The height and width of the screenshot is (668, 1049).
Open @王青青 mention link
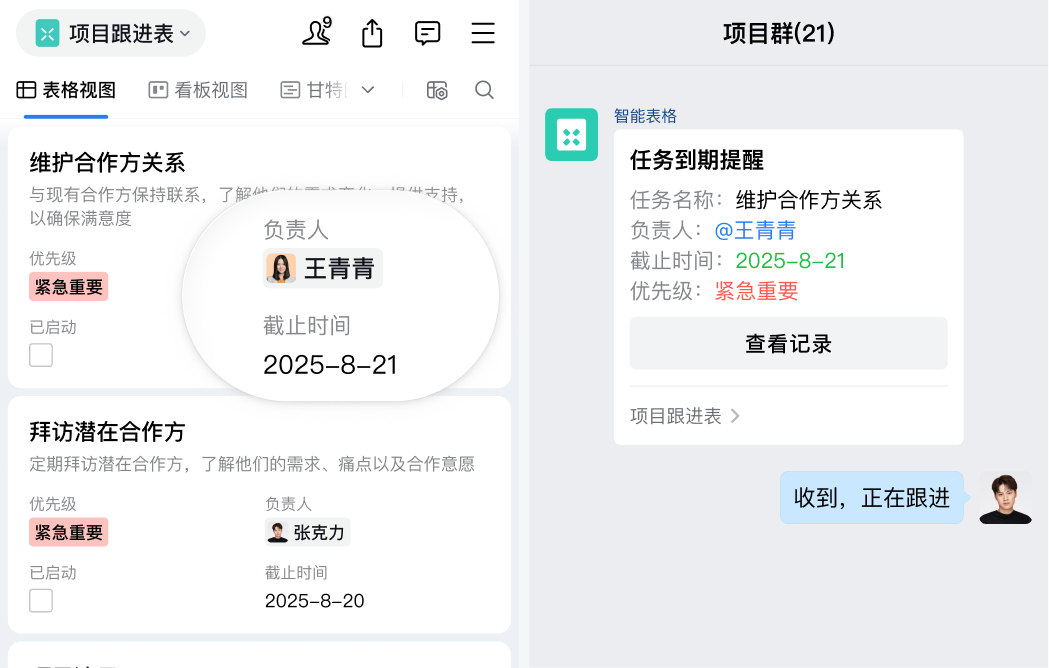[x=756, y=230]
